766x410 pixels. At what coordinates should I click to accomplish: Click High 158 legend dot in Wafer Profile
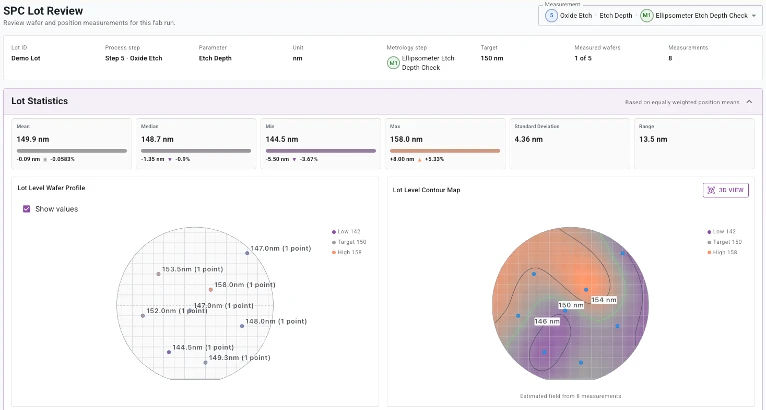click(334, 252)
